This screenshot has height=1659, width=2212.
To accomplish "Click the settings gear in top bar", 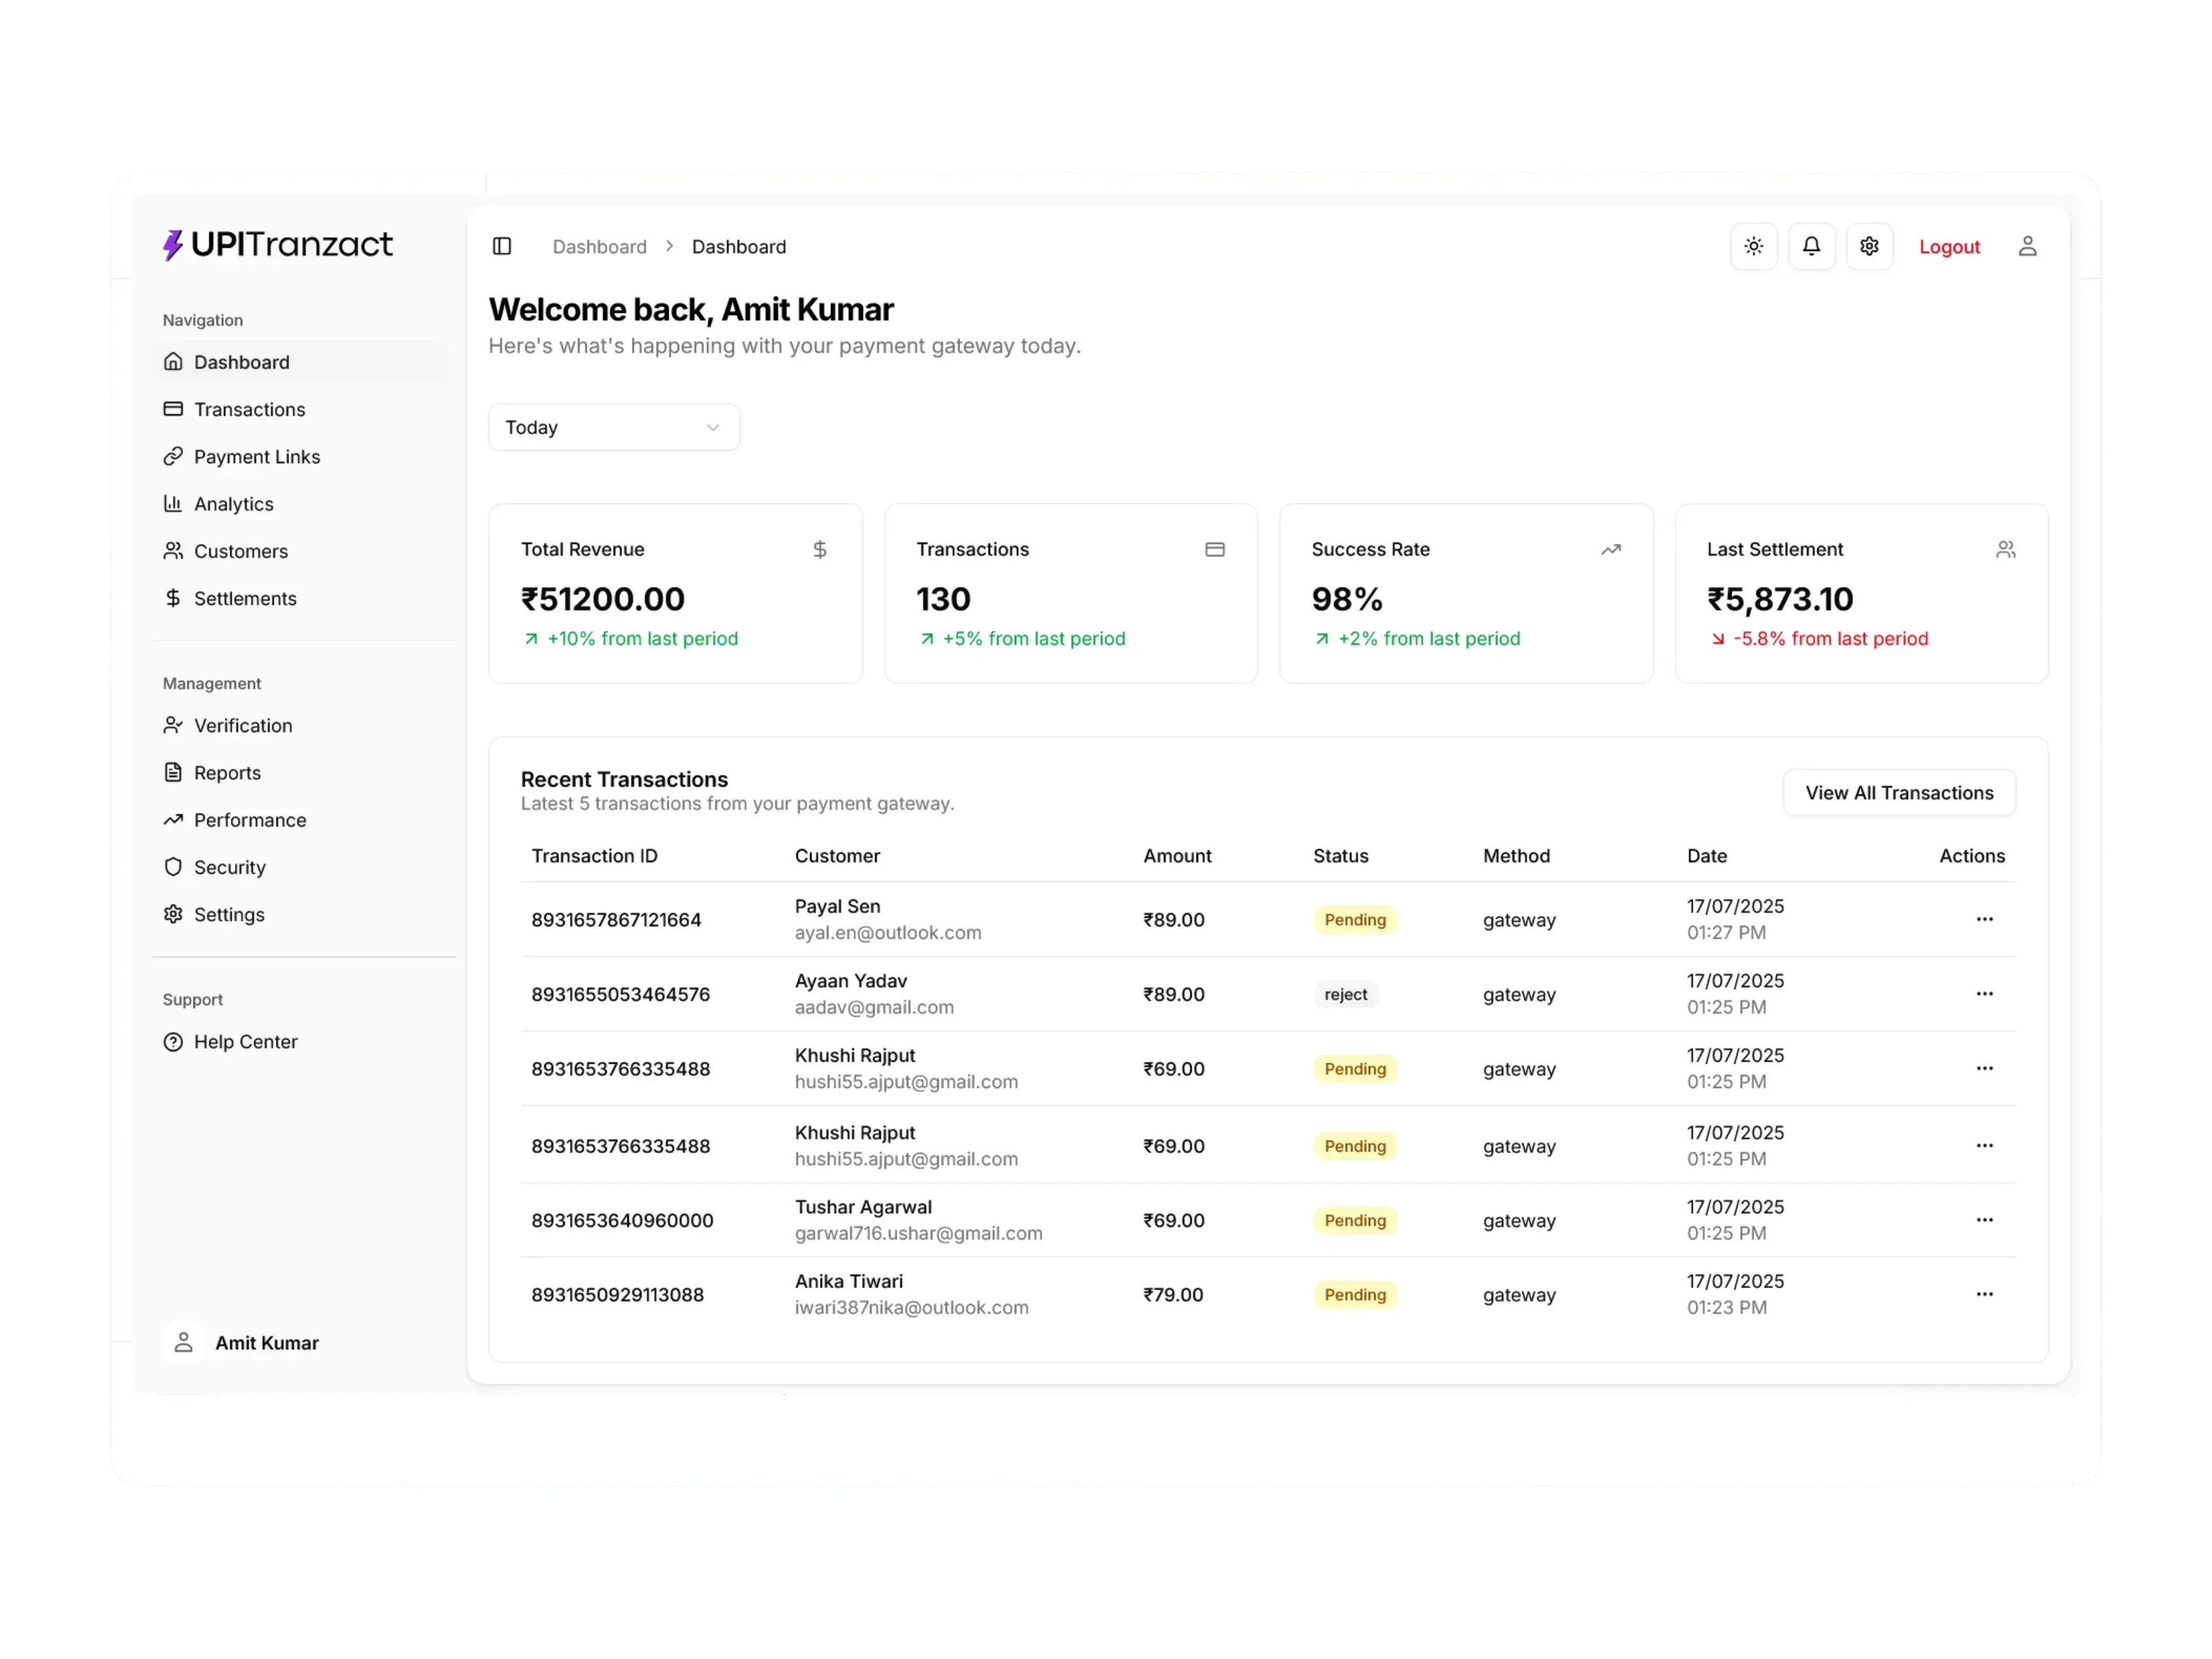I will click(1869, 246).
